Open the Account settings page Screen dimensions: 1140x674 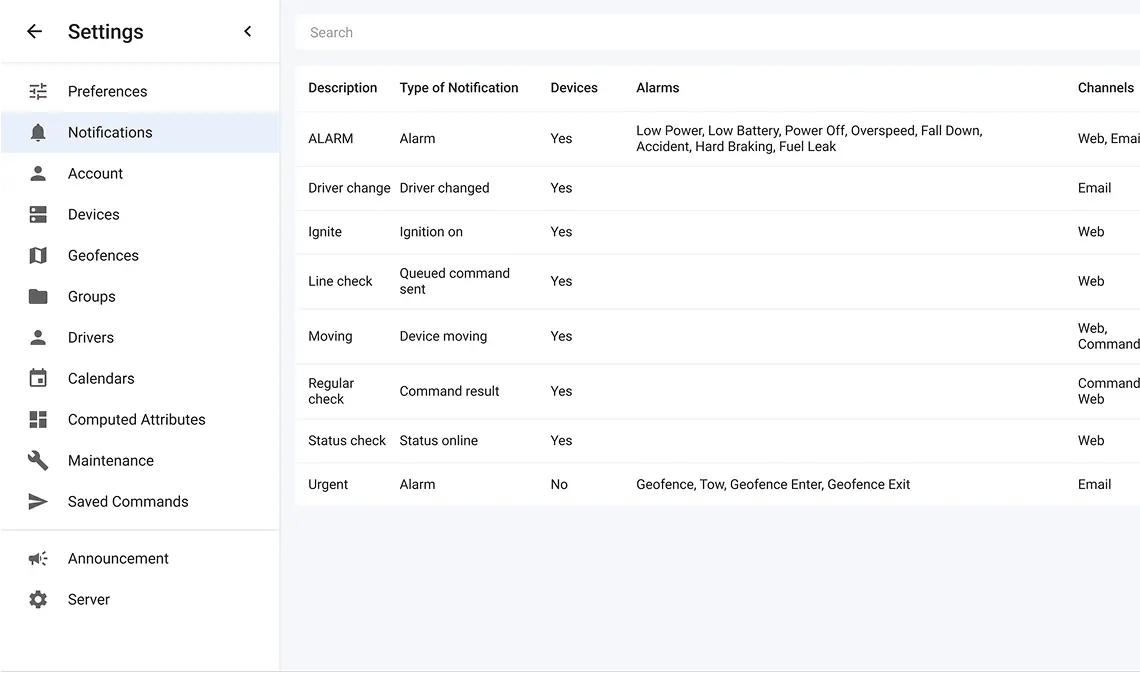[140, 173]
